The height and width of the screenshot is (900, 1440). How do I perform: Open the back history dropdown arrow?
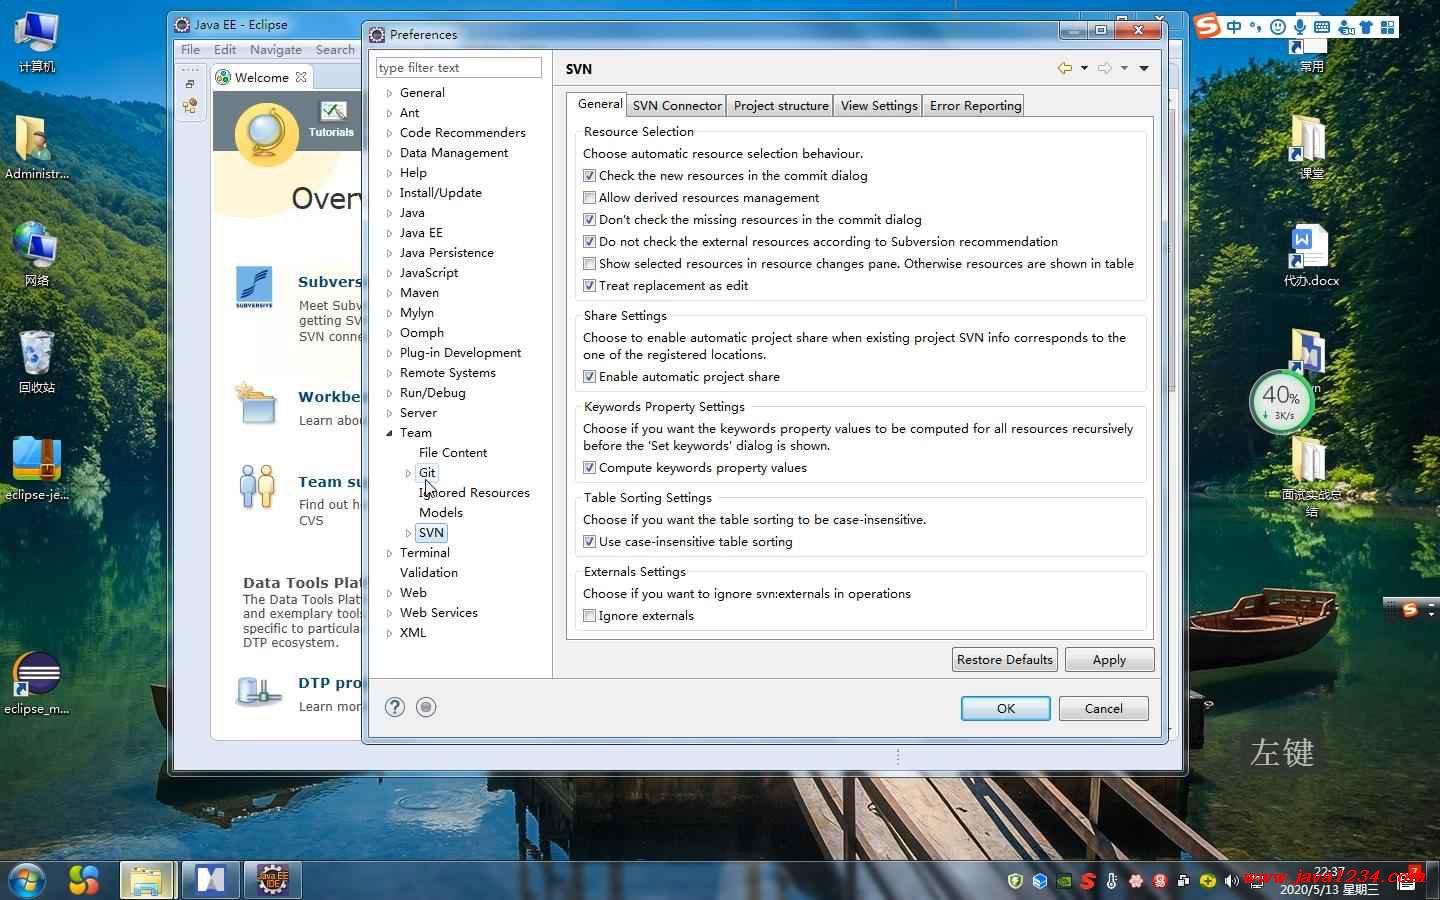click(x=1084, y=68)
